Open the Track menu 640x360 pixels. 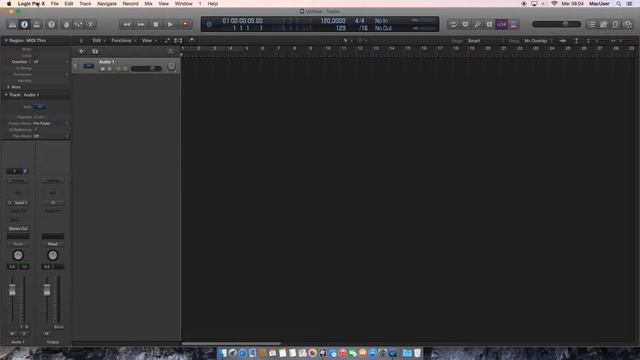coord(85,4)
